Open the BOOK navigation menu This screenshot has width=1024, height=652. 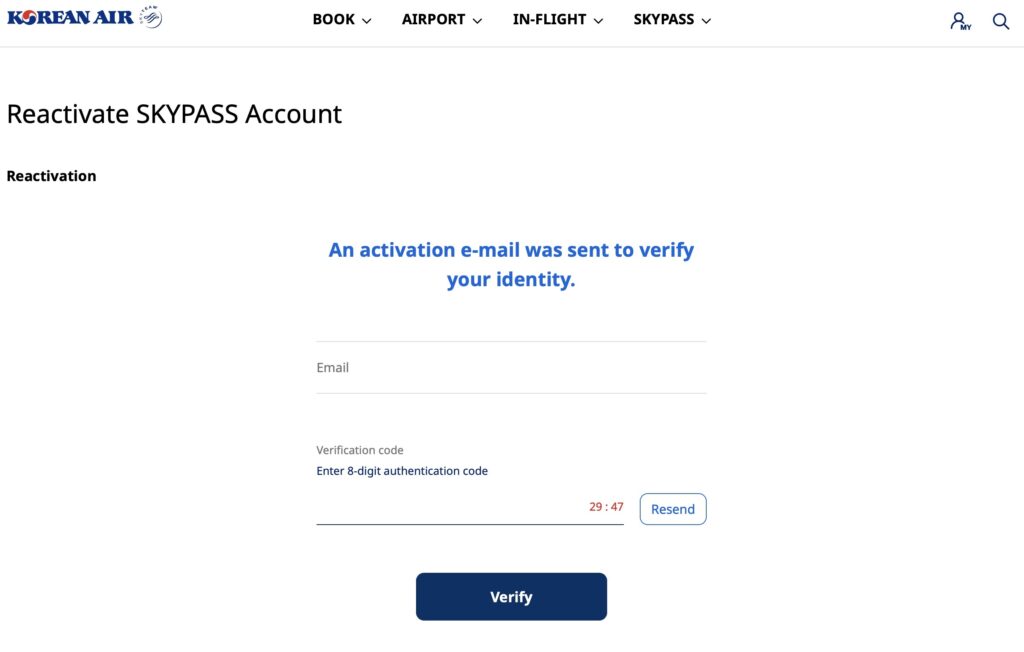334,20
